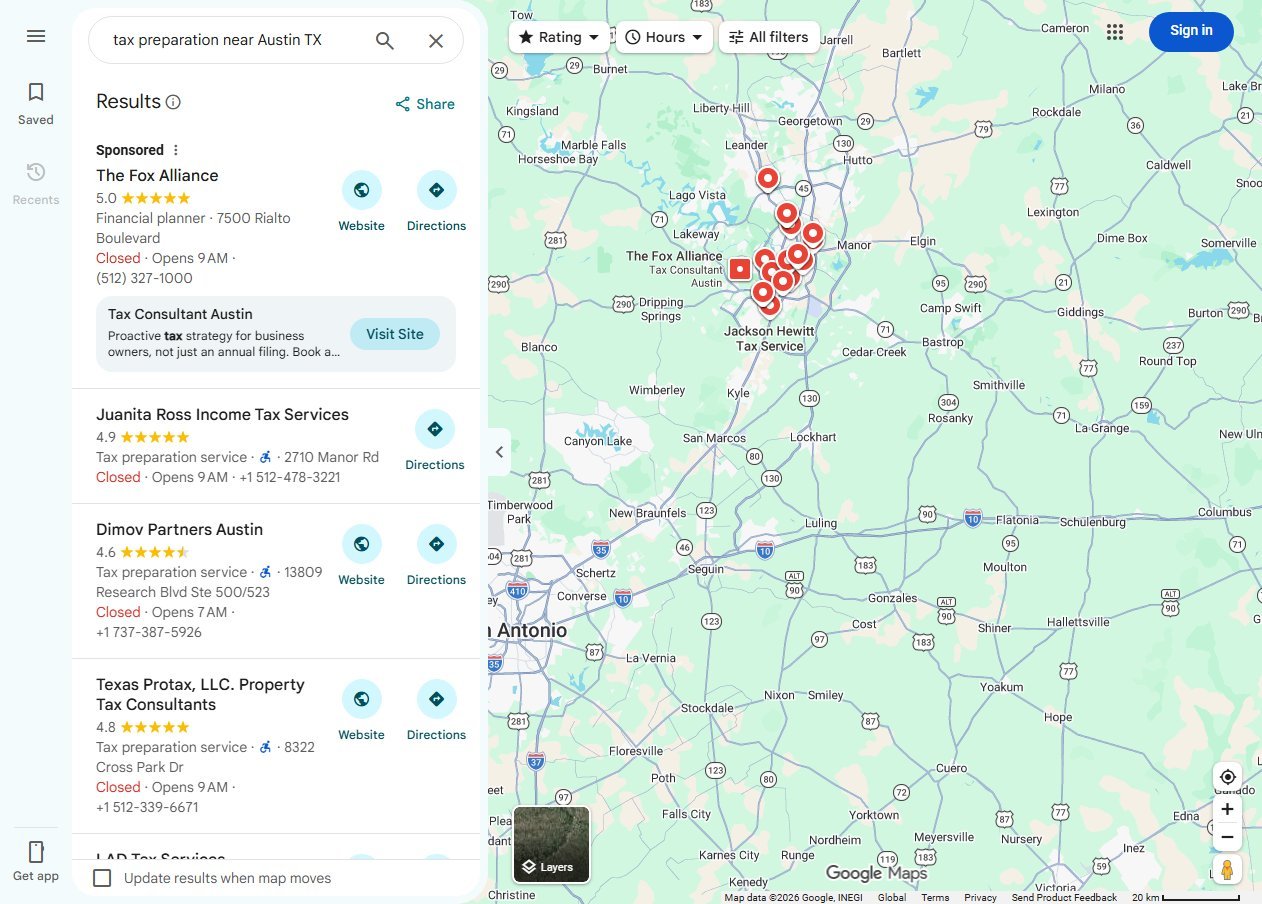Activate the Street View pegman
Image resolution: width=1262 pixels, height=904 pixels.
[x=1227, y=869]
